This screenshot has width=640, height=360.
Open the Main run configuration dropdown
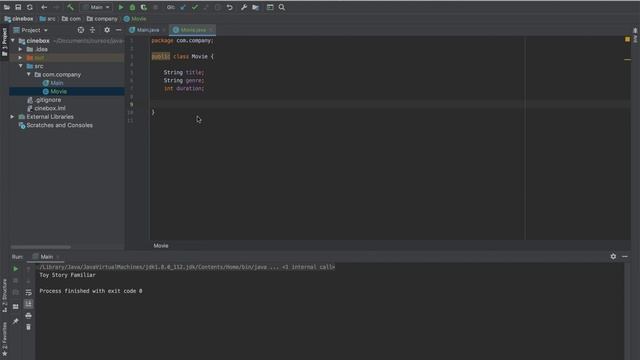96,7
